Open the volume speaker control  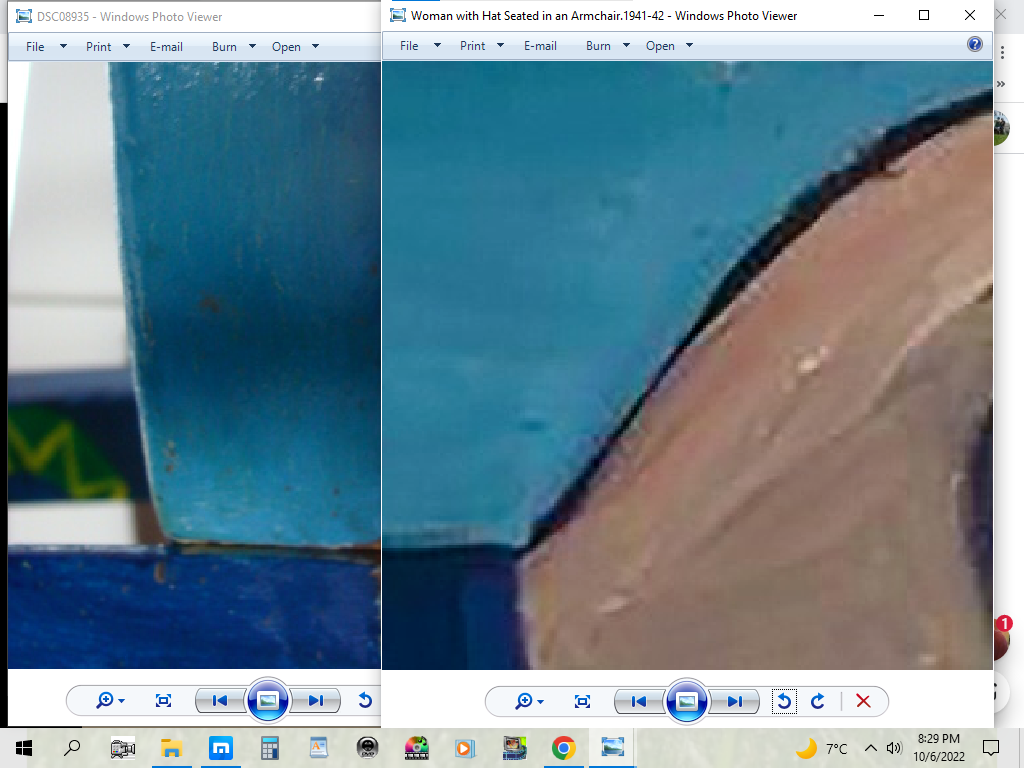point(894,748)
